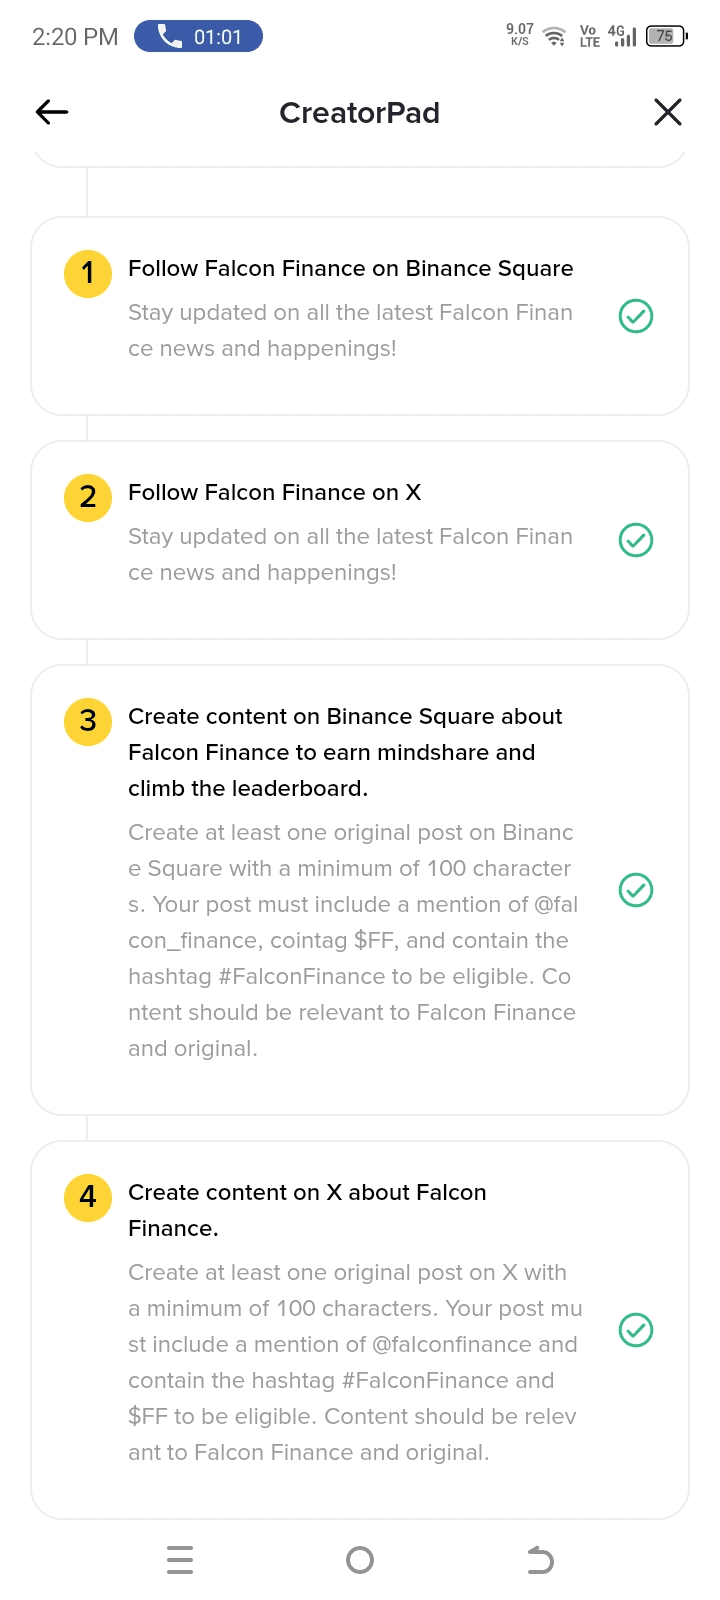Tap the Wi-Fi status icon

click(554, 37)
